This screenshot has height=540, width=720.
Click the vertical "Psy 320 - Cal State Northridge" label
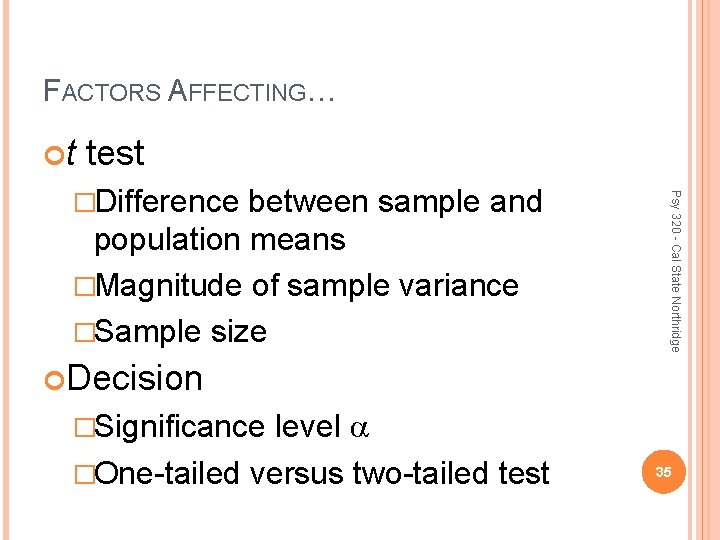click(676, 270)
